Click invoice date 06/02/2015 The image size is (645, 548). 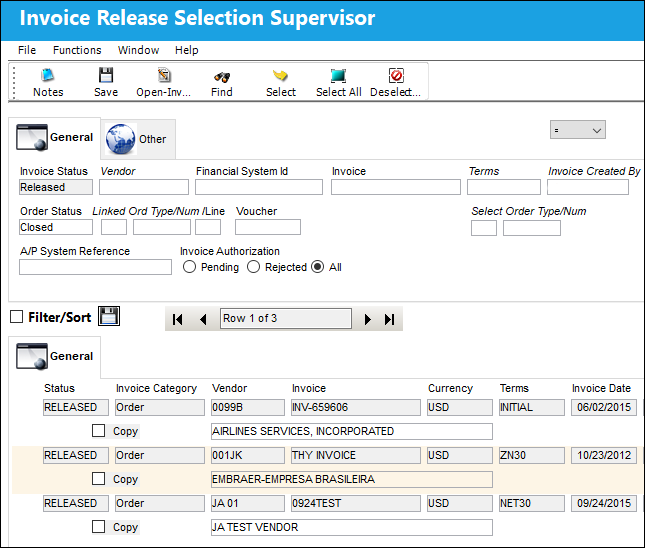point(604,407)
